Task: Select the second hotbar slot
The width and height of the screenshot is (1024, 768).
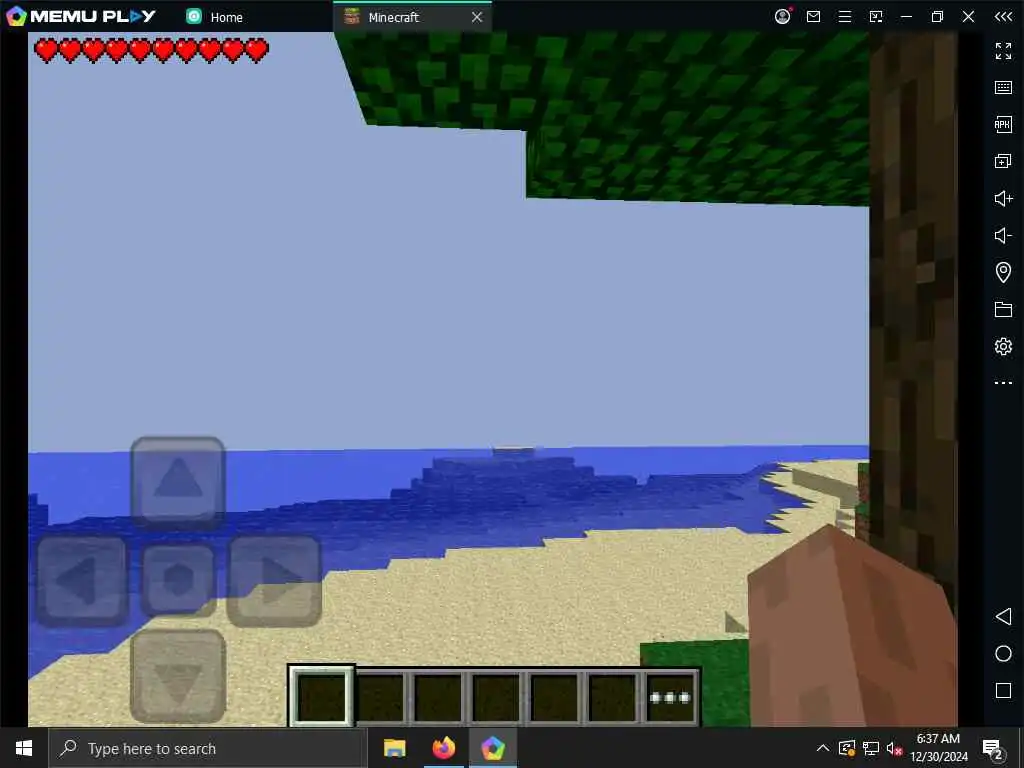Action: point(380,697)
